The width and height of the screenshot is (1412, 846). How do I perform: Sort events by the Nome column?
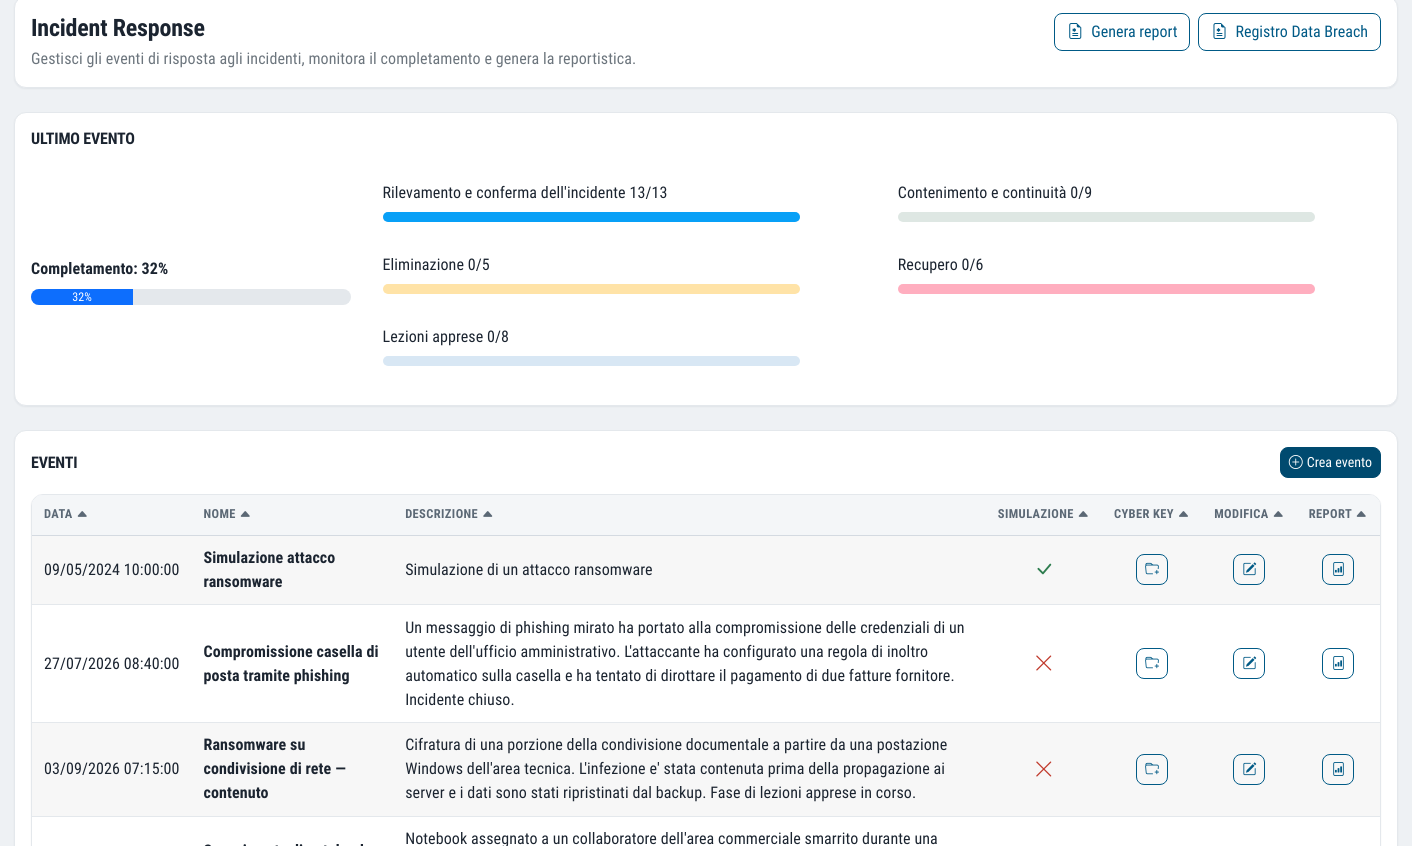[226, 514]
